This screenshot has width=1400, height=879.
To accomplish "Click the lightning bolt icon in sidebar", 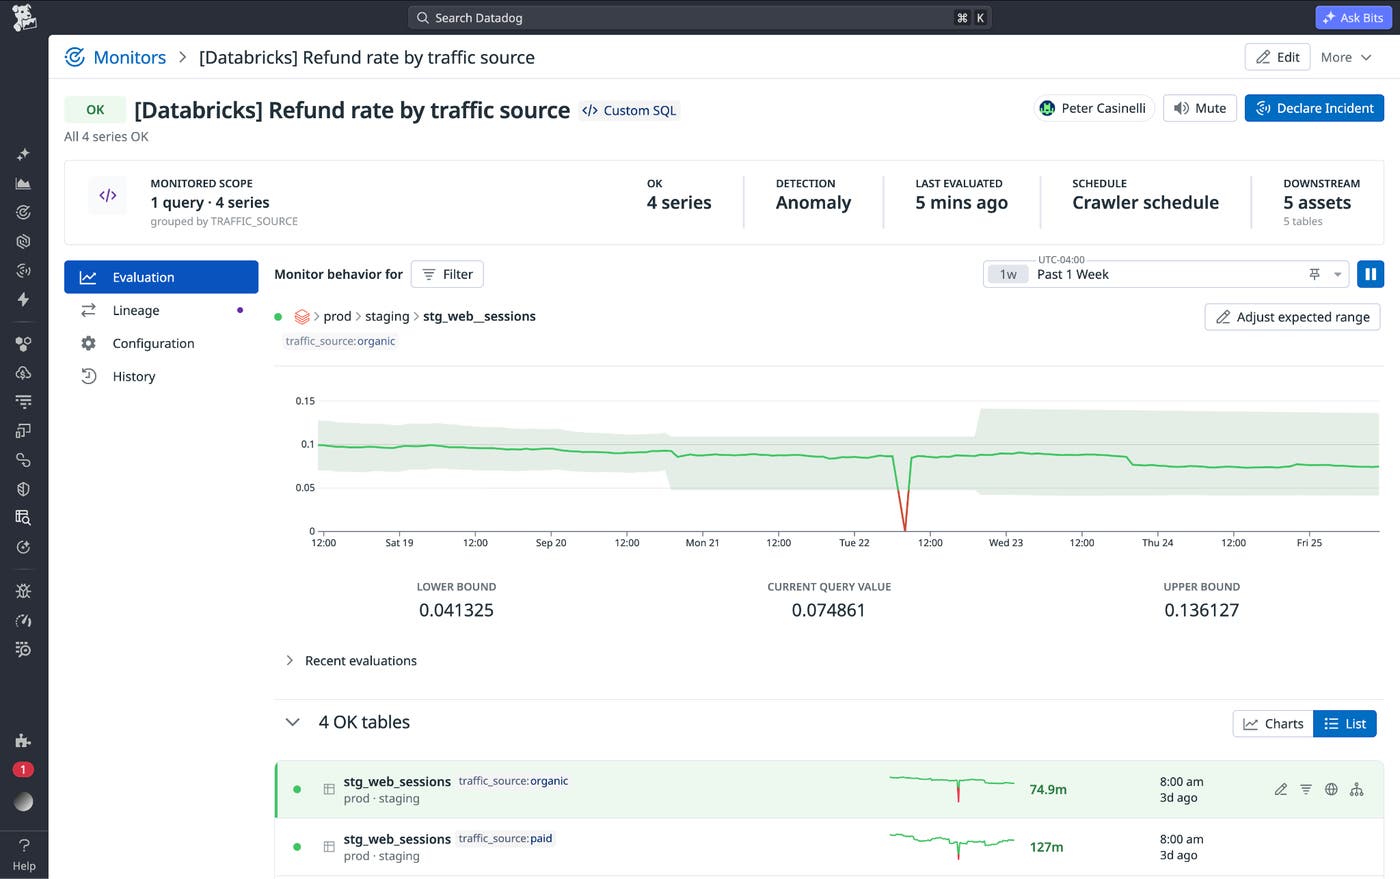I will pyautogui.click(x=23, y=299).
